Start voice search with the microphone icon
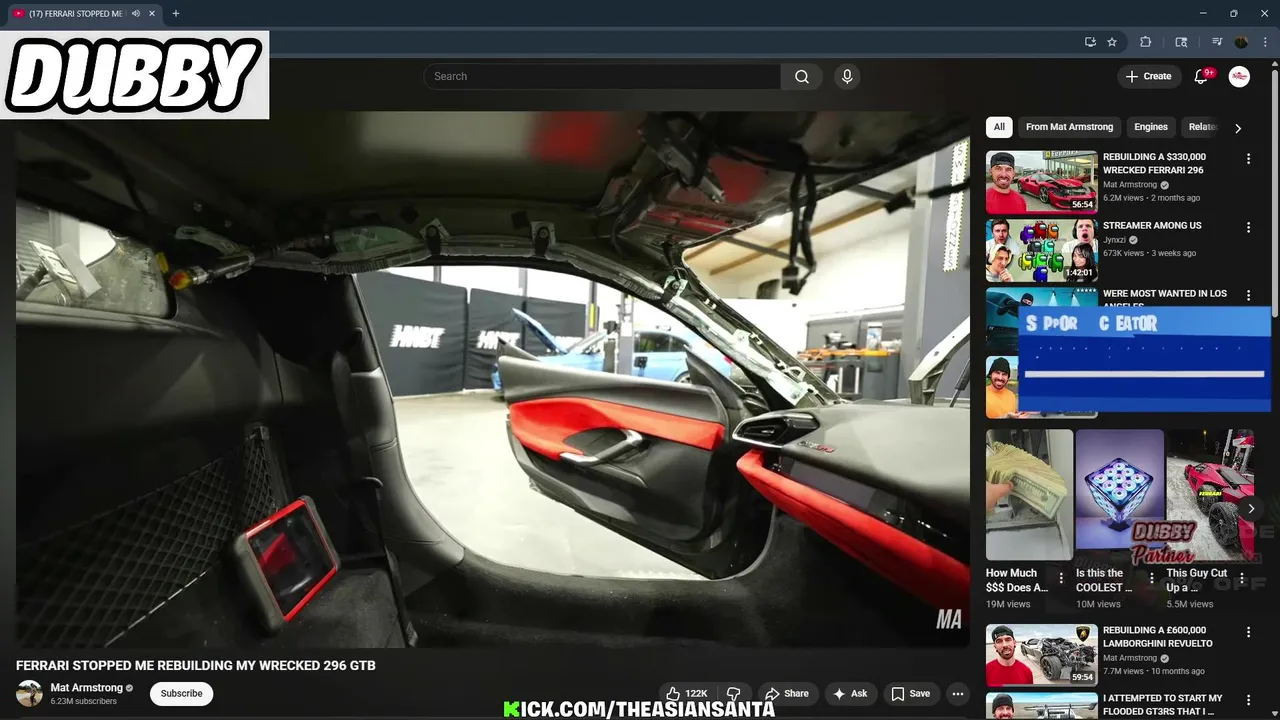The width and height of the screenshot is (1280, 720). (847, 77)
